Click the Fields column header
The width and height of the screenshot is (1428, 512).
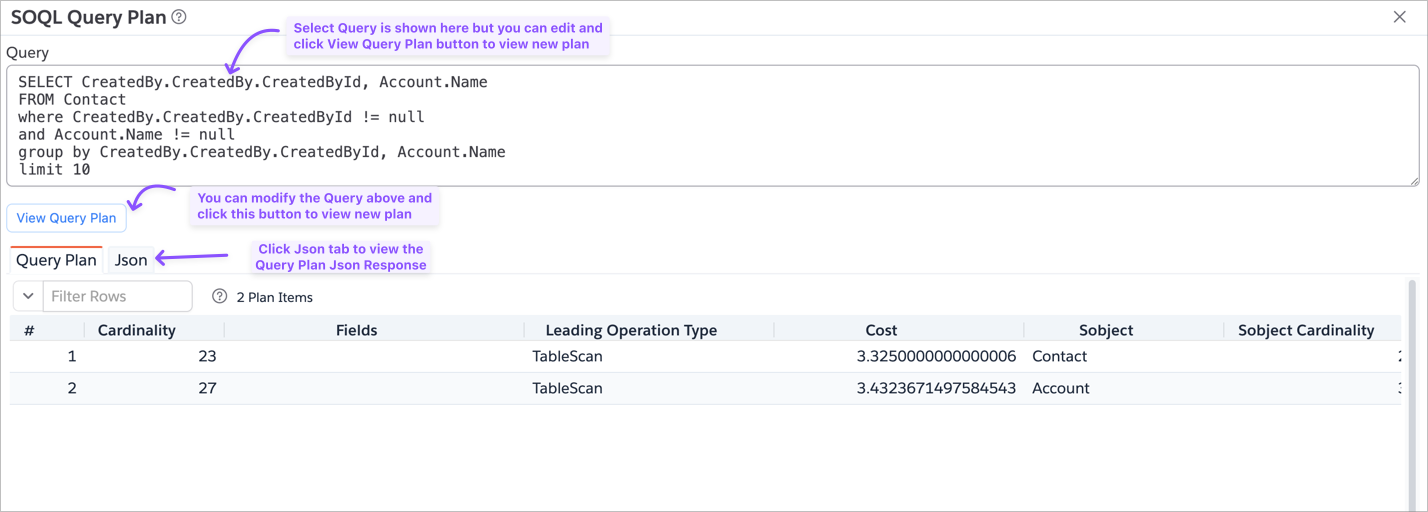coord(357,330)
